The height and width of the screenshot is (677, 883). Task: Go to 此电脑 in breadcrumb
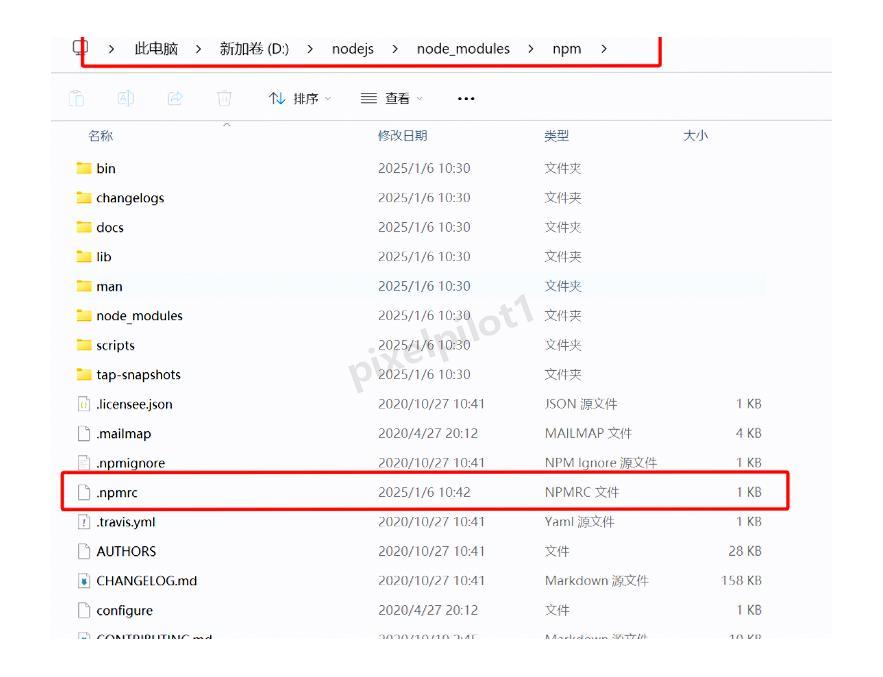click(156, 49)
